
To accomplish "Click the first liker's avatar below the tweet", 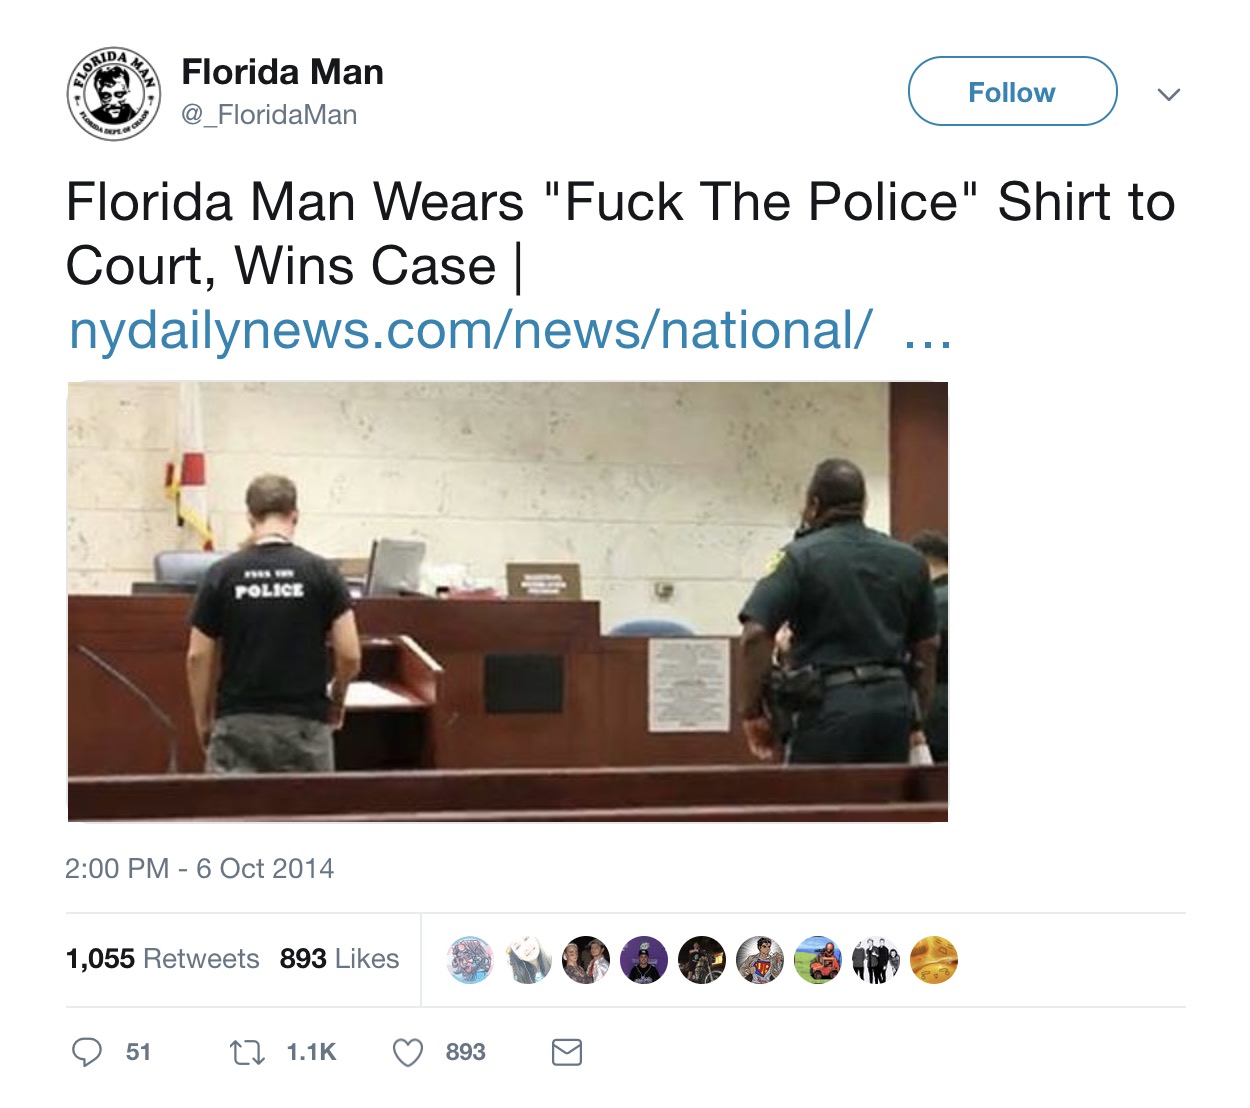I will click(x=470, y=960).
